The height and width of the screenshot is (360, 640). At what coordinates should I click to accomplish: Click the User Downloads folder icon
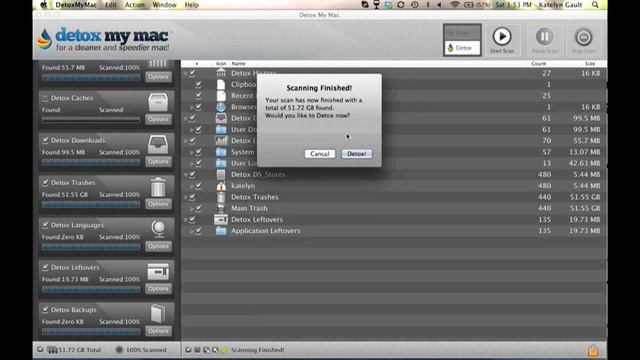[221, 129]
